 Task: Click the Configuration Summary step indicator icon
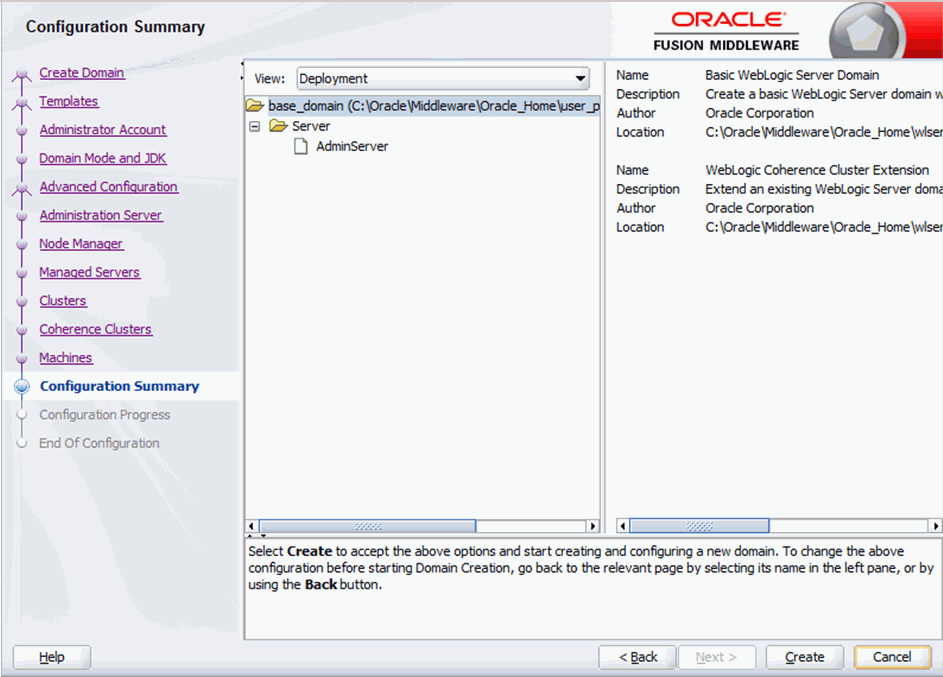pos(22,386)
